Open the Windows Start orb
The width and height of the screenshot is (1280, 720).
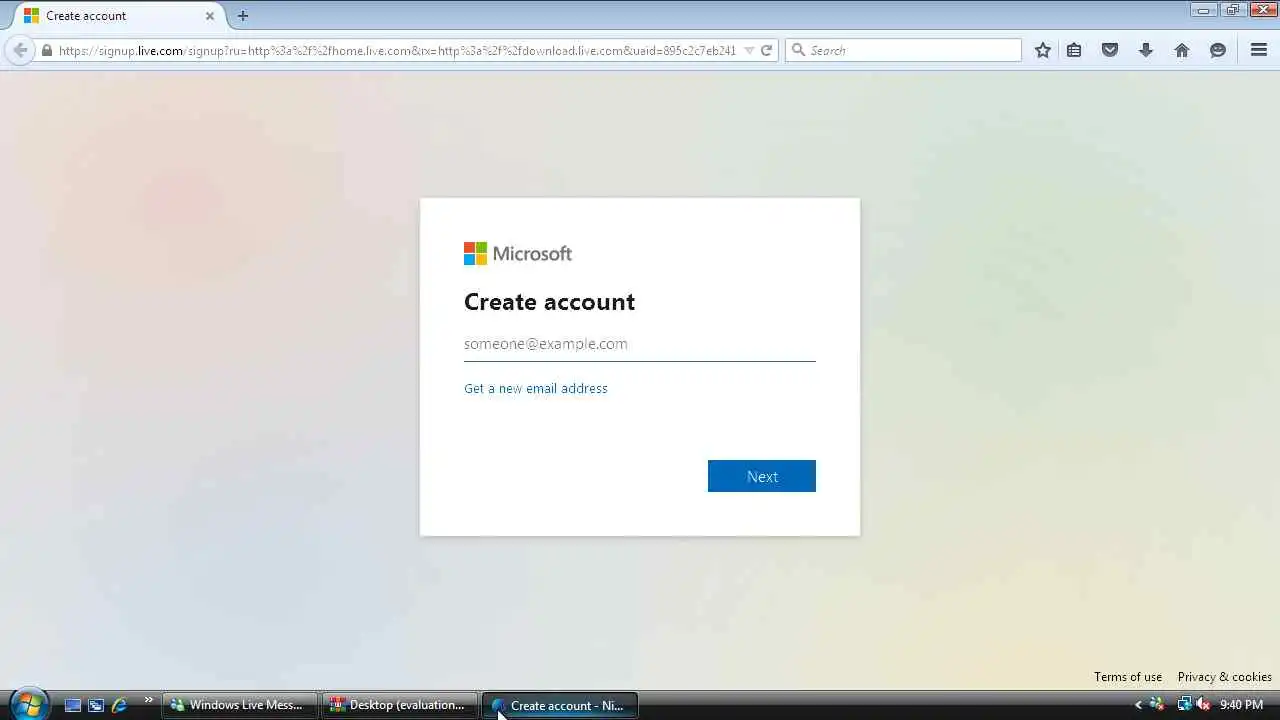click(x=28, y=704)
